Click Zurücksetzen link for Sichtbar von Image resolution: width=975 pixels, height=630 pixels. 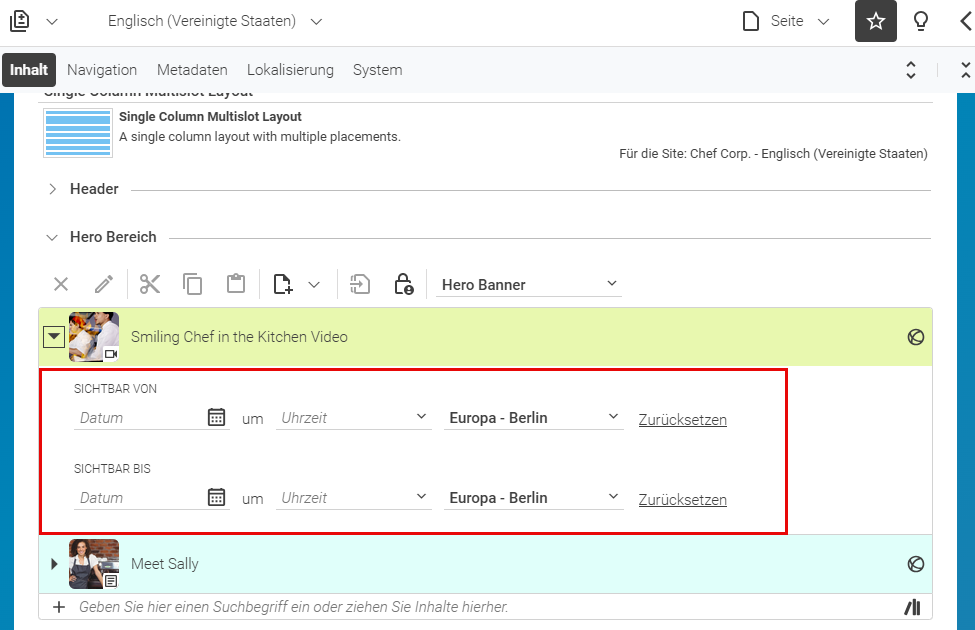(x=683, y=420)
